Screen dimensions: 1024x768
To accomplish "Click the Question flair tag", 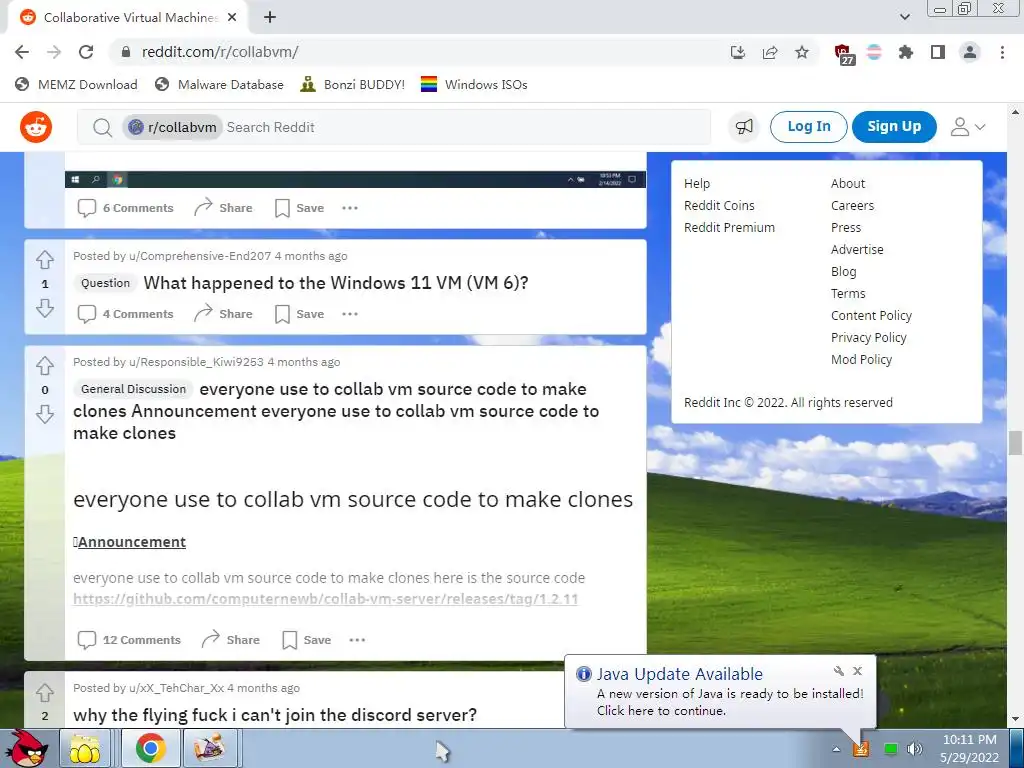I will tap(105, 283).
